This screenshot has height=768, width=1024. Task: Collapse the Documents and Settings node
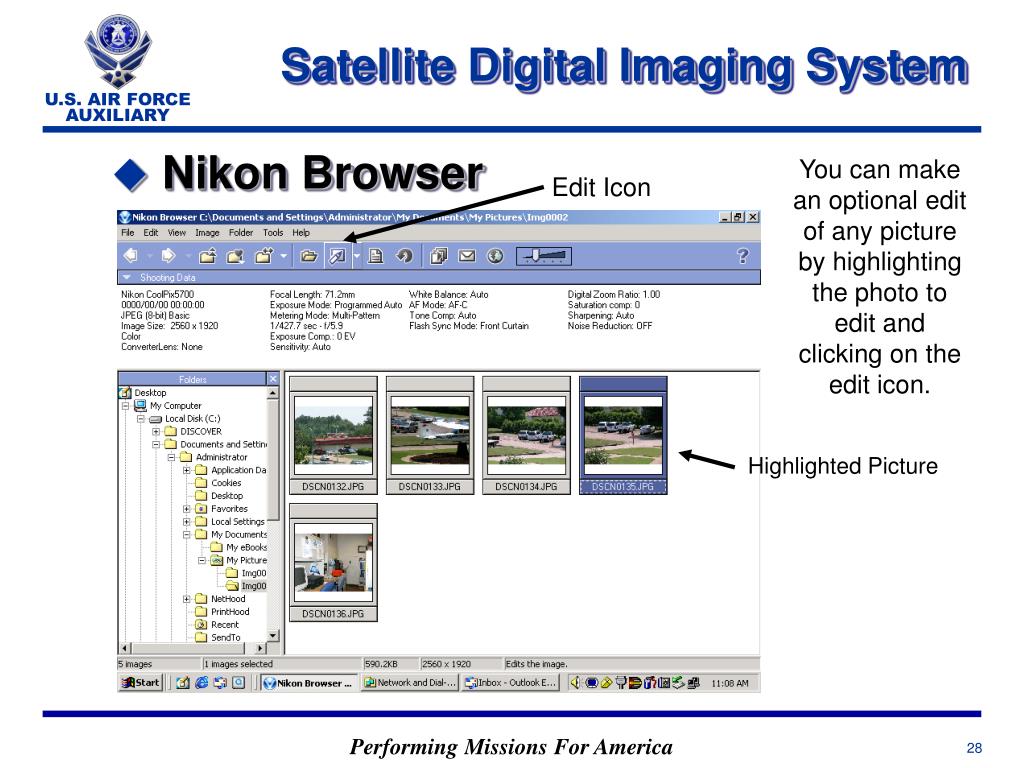coord(156,445)
